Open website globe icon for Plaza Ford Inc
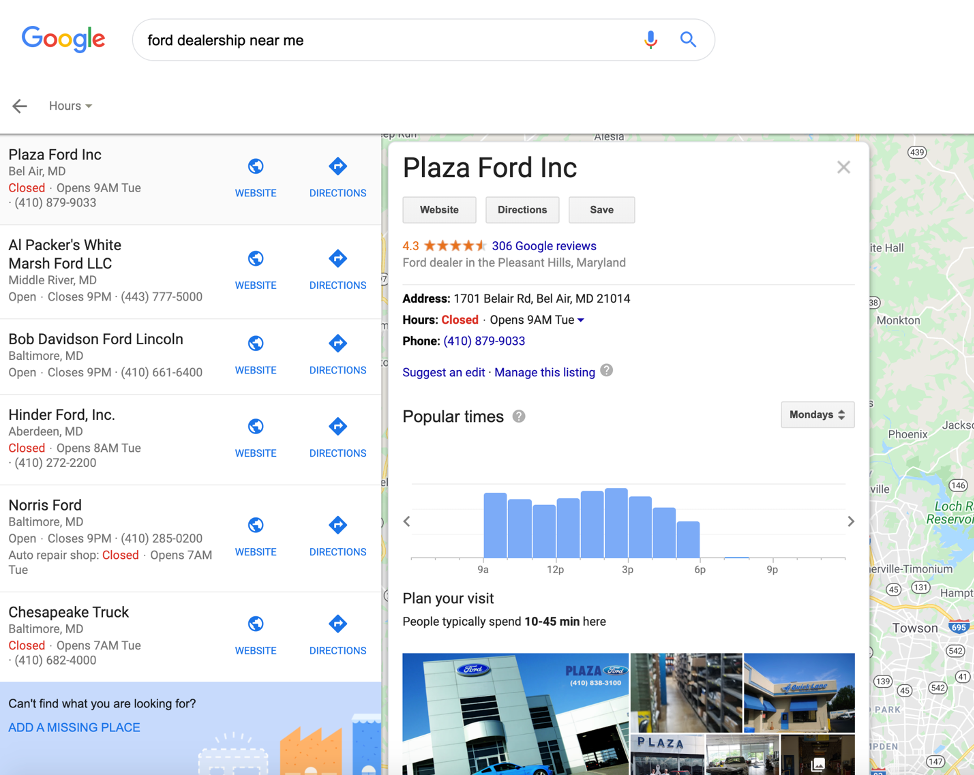 tap(255, 166)
